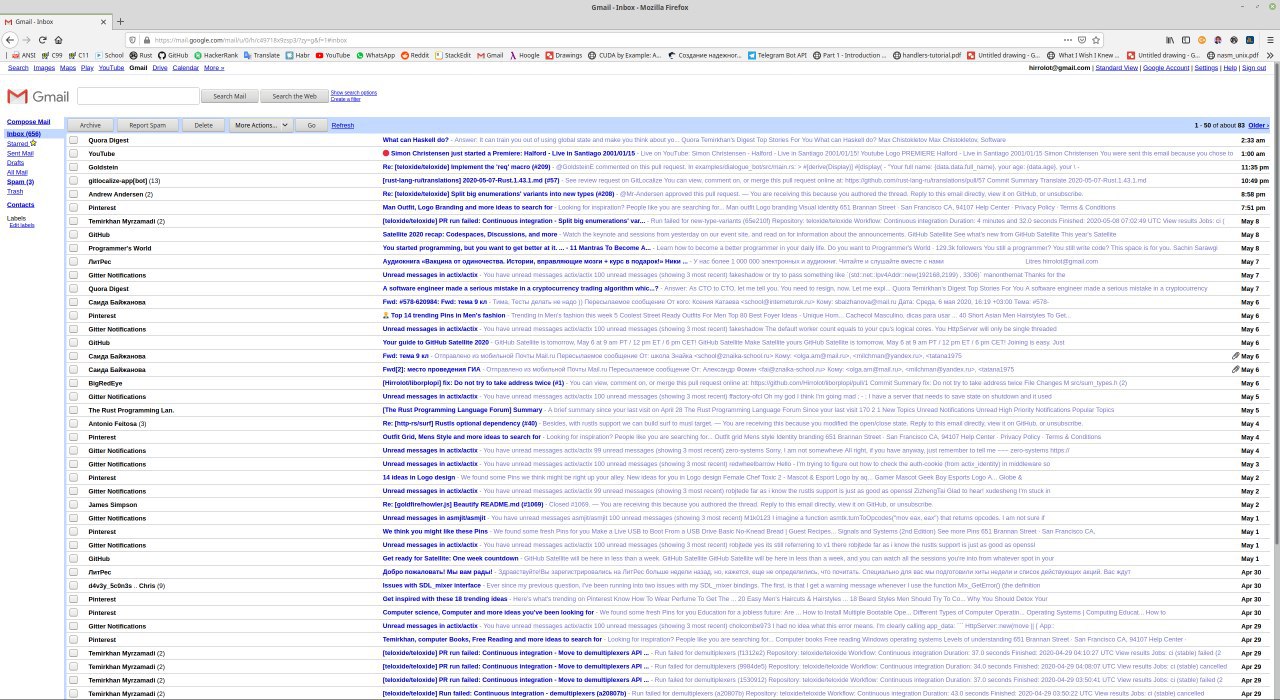Open the Starred folder
This screenshot has width=1280, height=700.
point(18,143)
